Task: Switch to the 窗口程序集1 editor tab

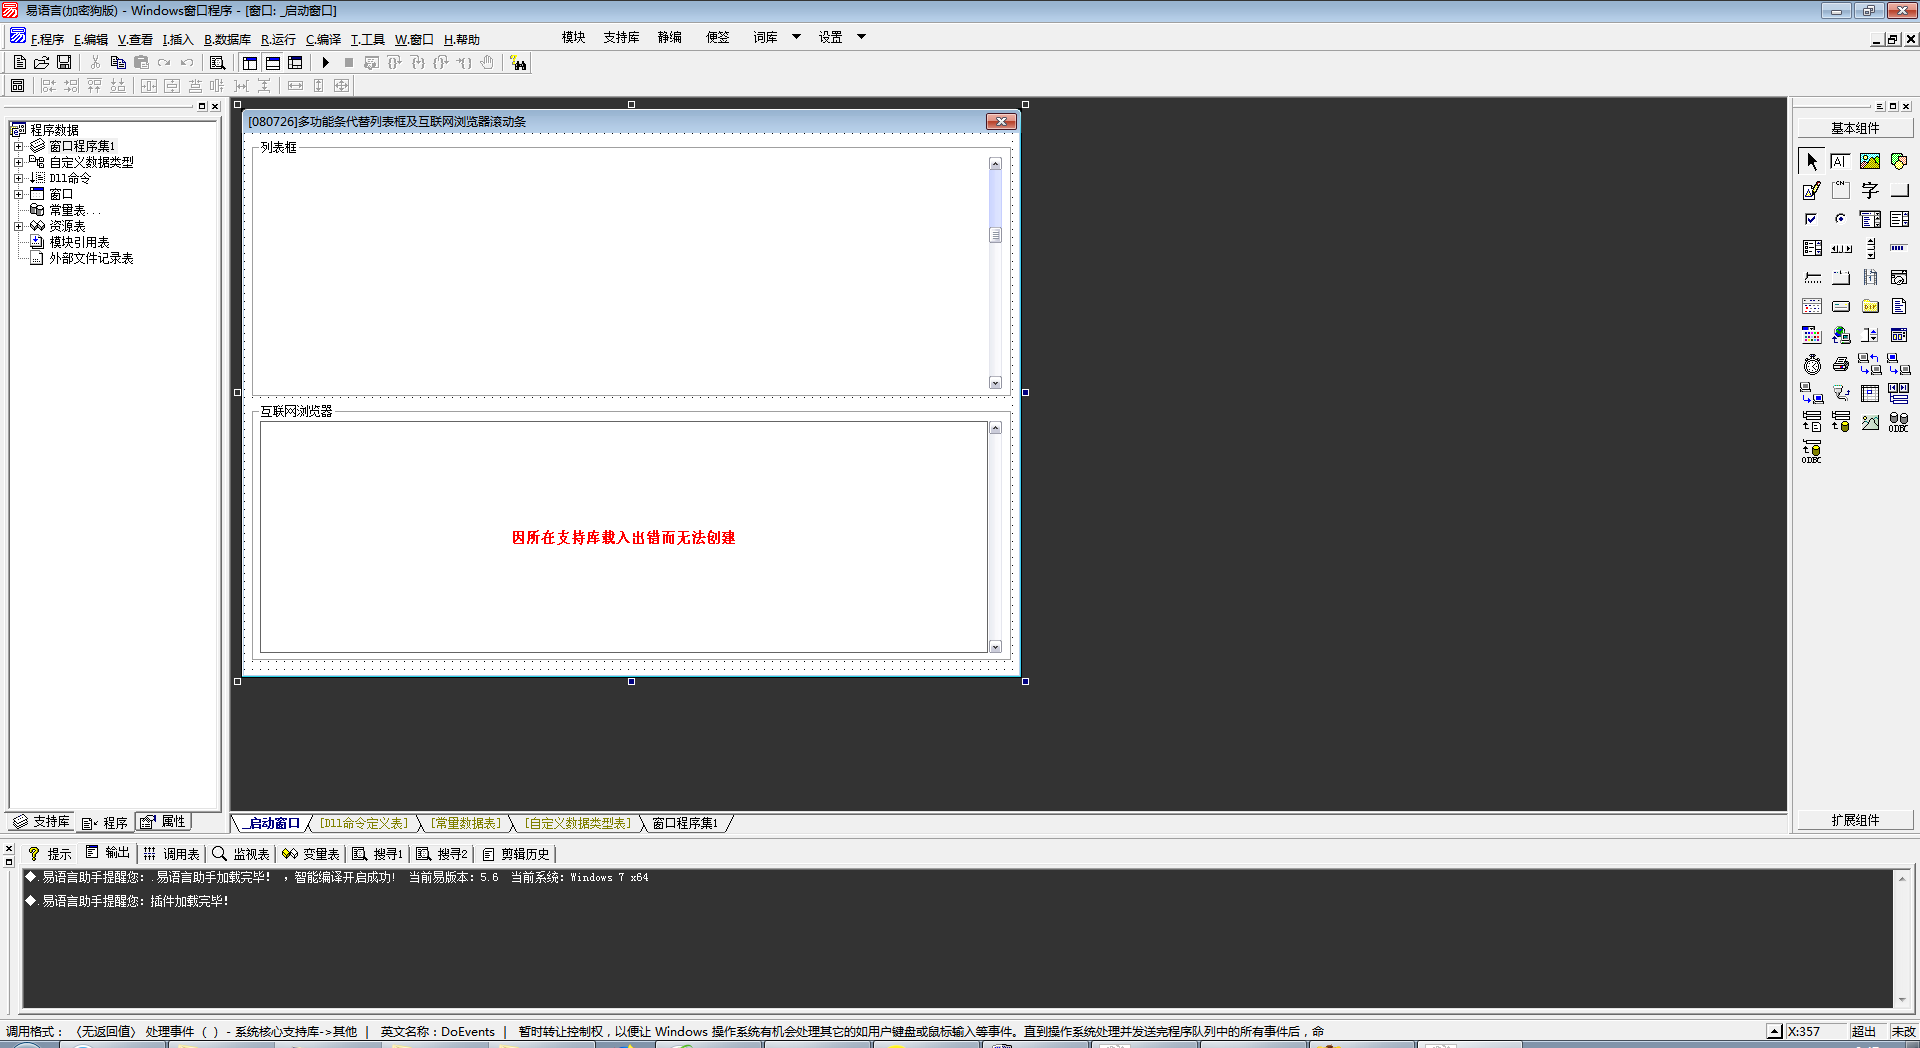Action: [685, 824]
